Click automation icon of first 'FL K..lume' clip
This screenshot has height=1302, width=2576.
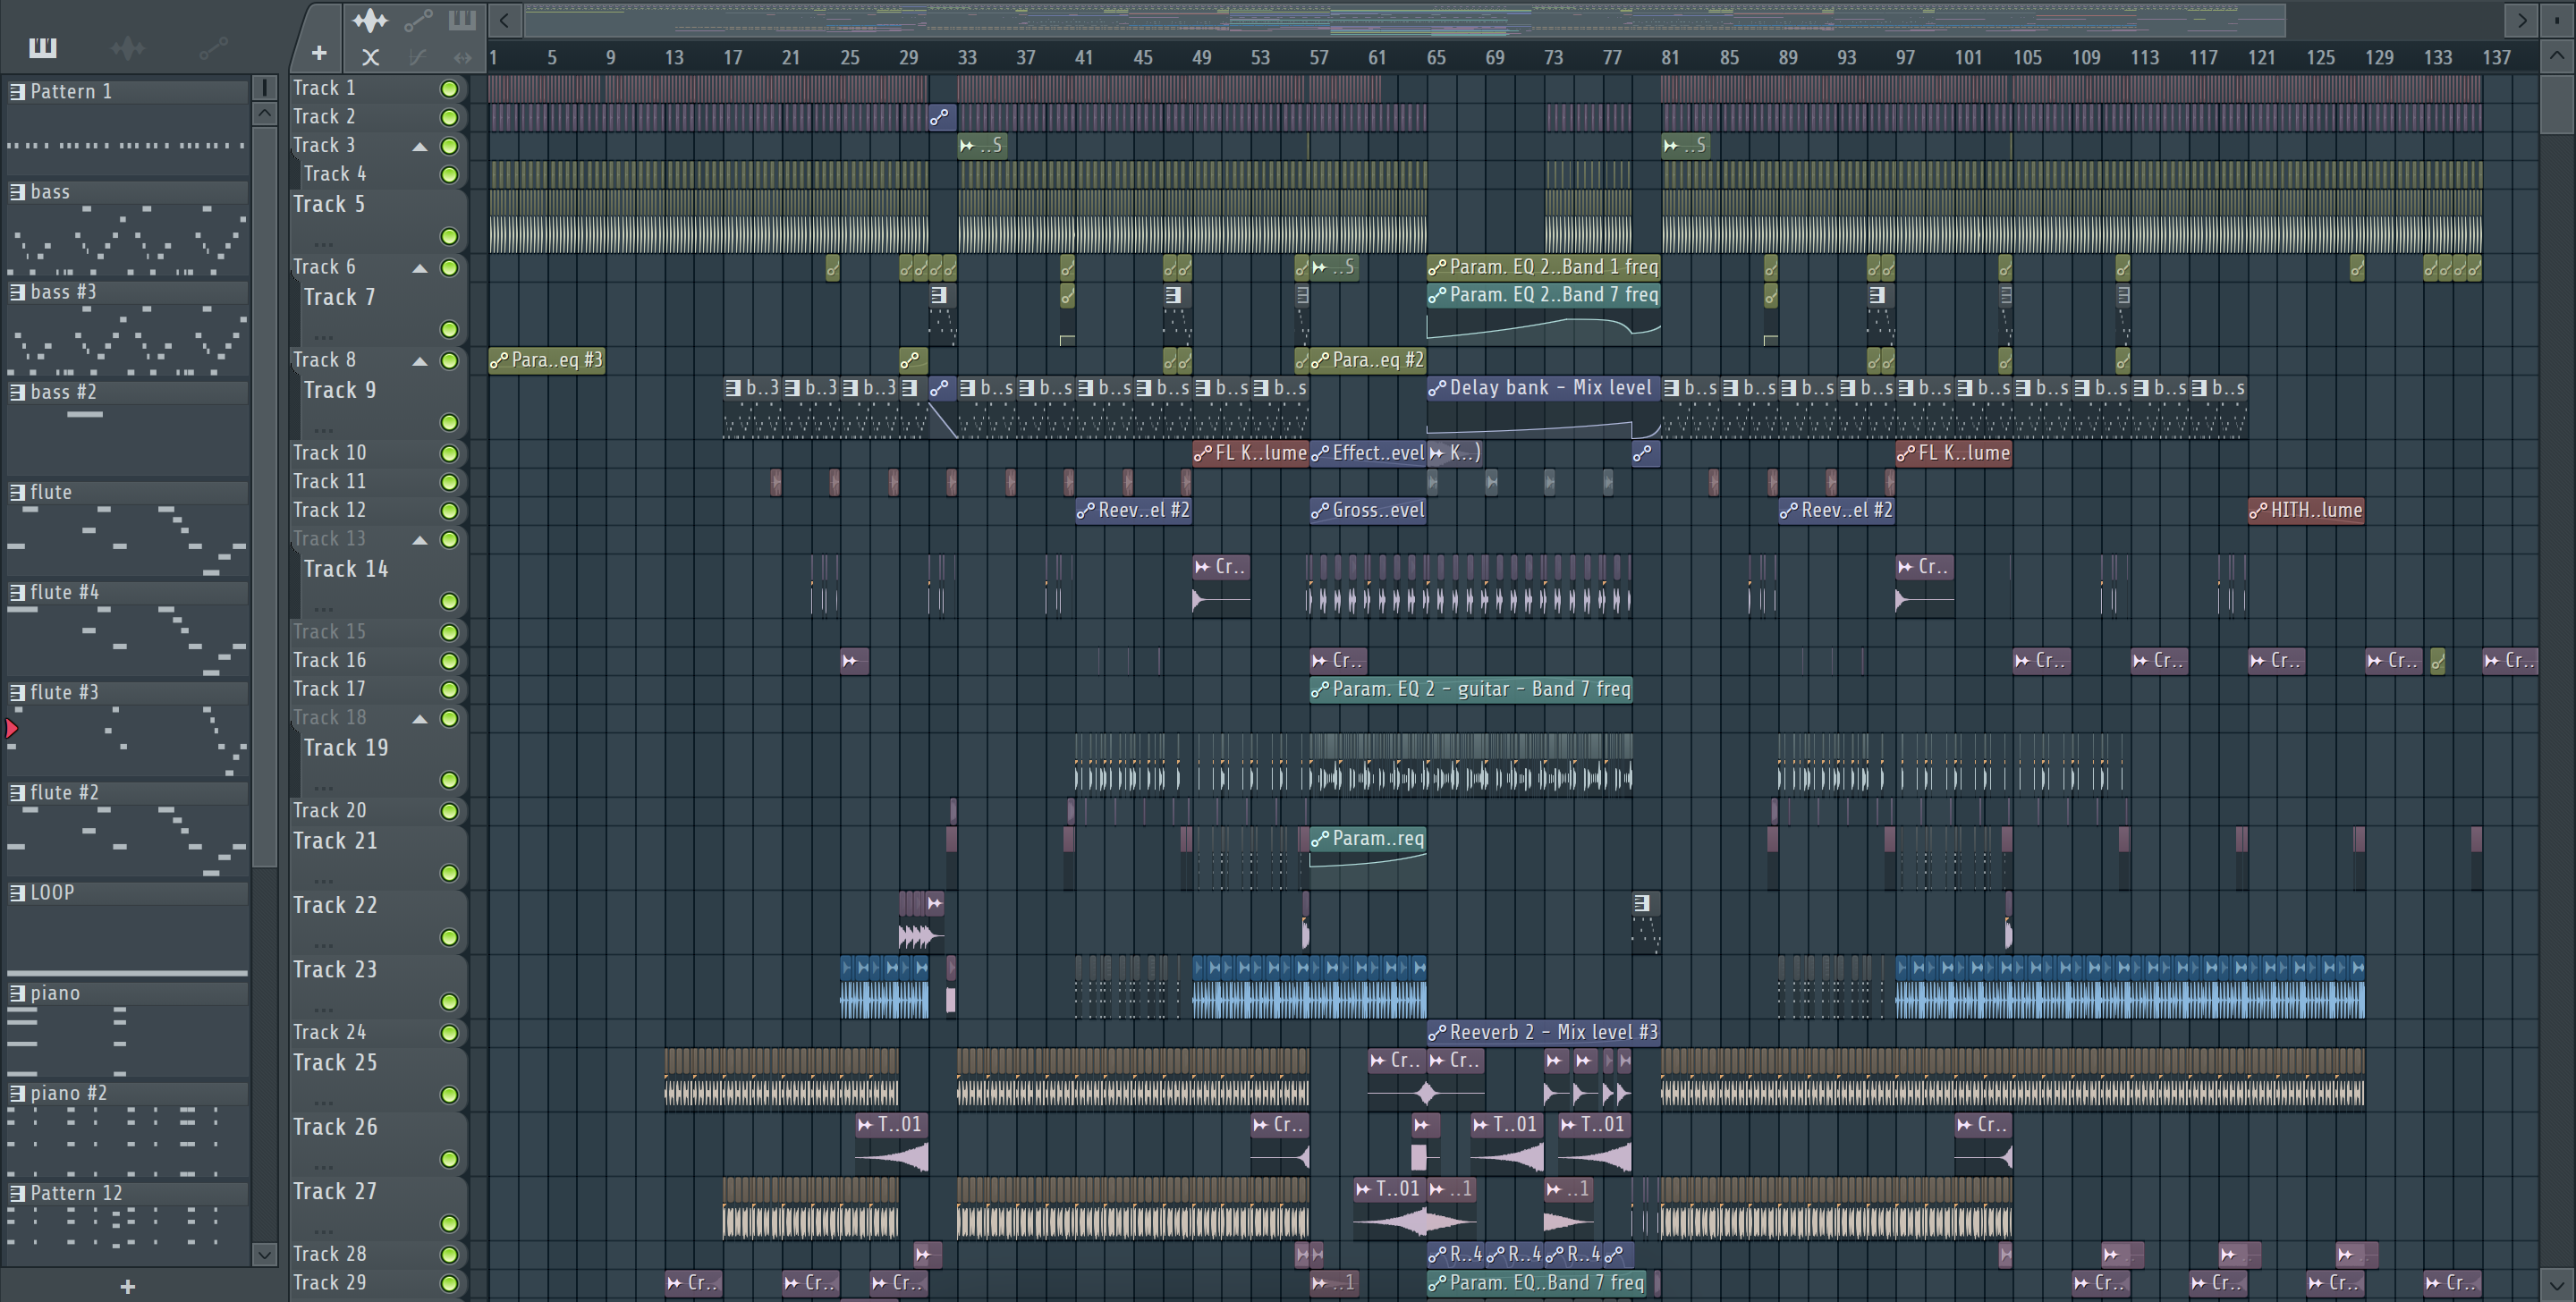[x=1203, y=453]
